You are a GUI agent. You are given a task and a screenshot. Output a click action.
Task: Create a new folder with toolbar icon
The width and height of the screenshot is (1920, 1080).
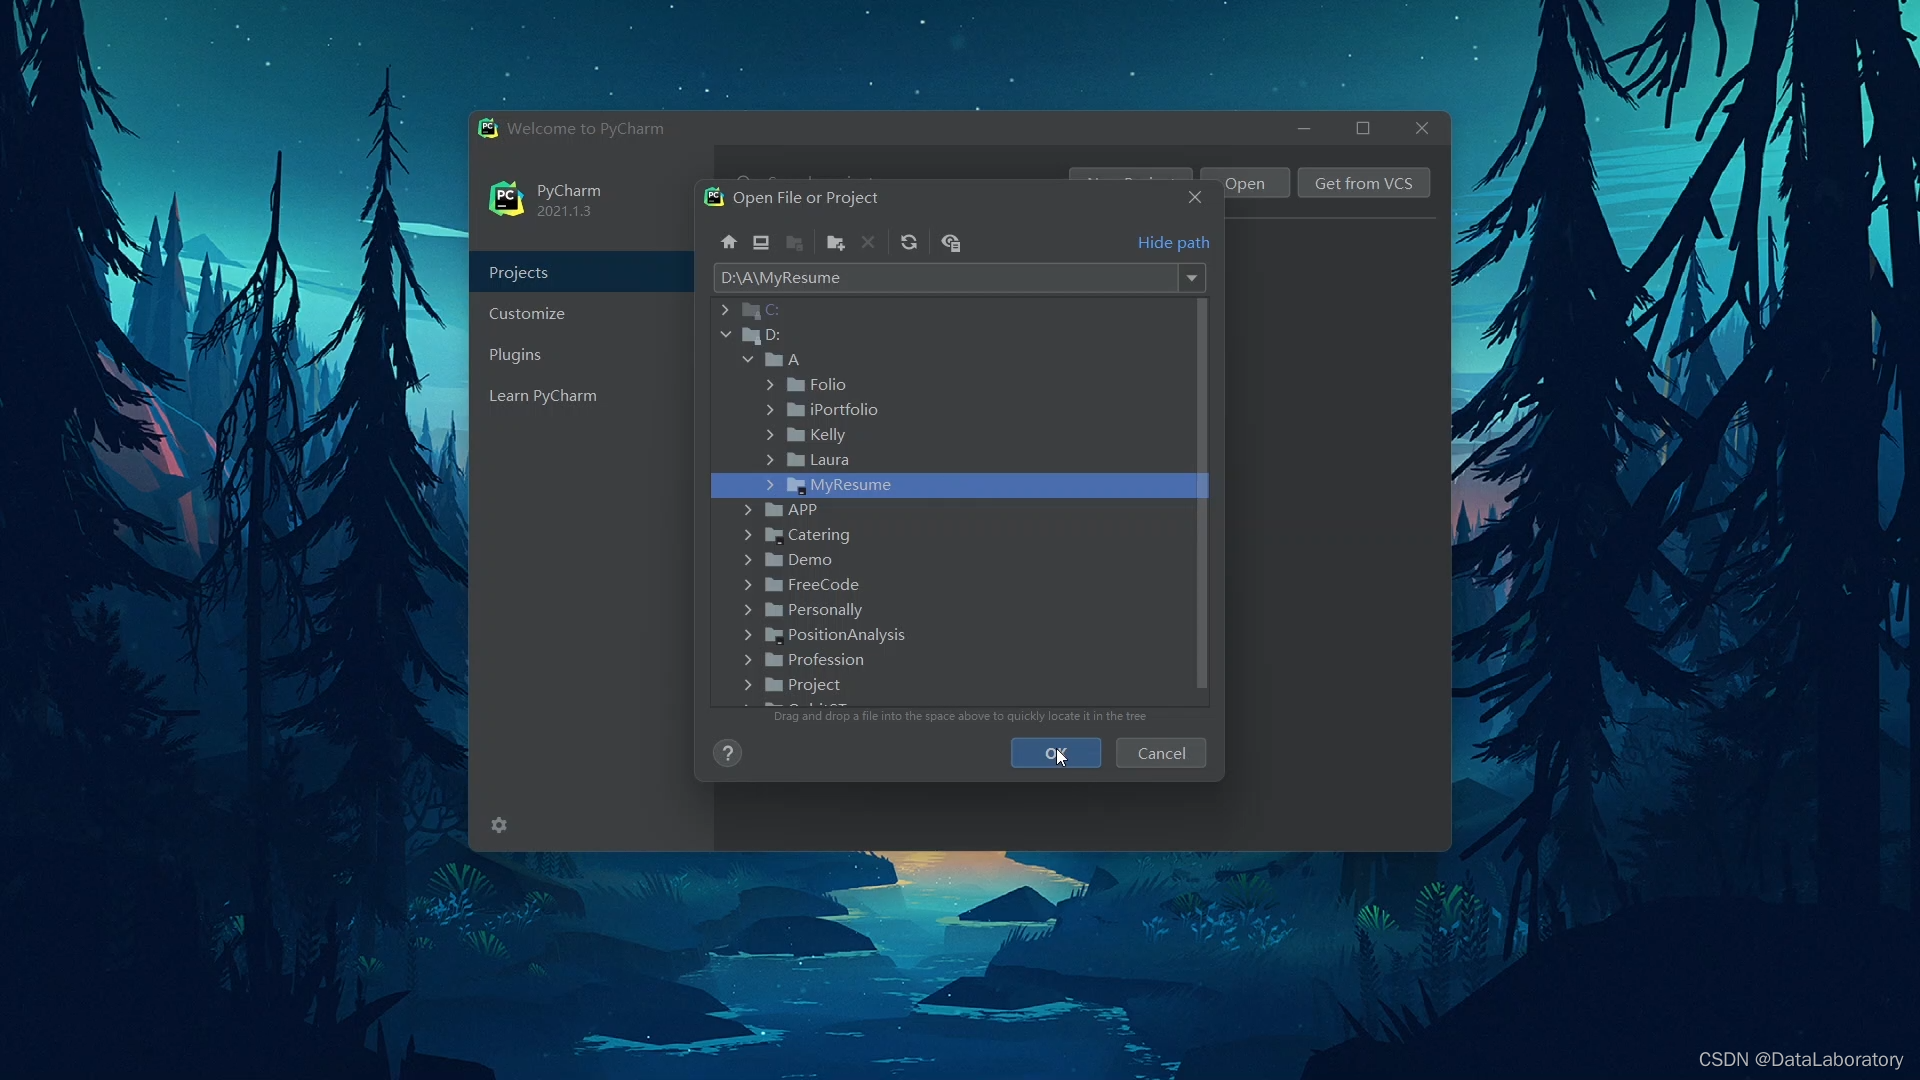pyautogui.click(x=836, y=243)
